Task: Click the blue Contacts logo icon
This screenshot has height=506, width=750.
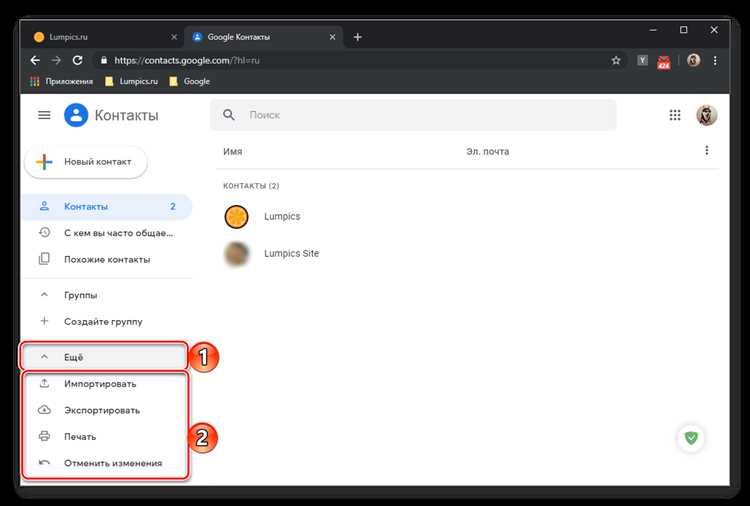Action: pyautogui.click(x=76, y=115)
